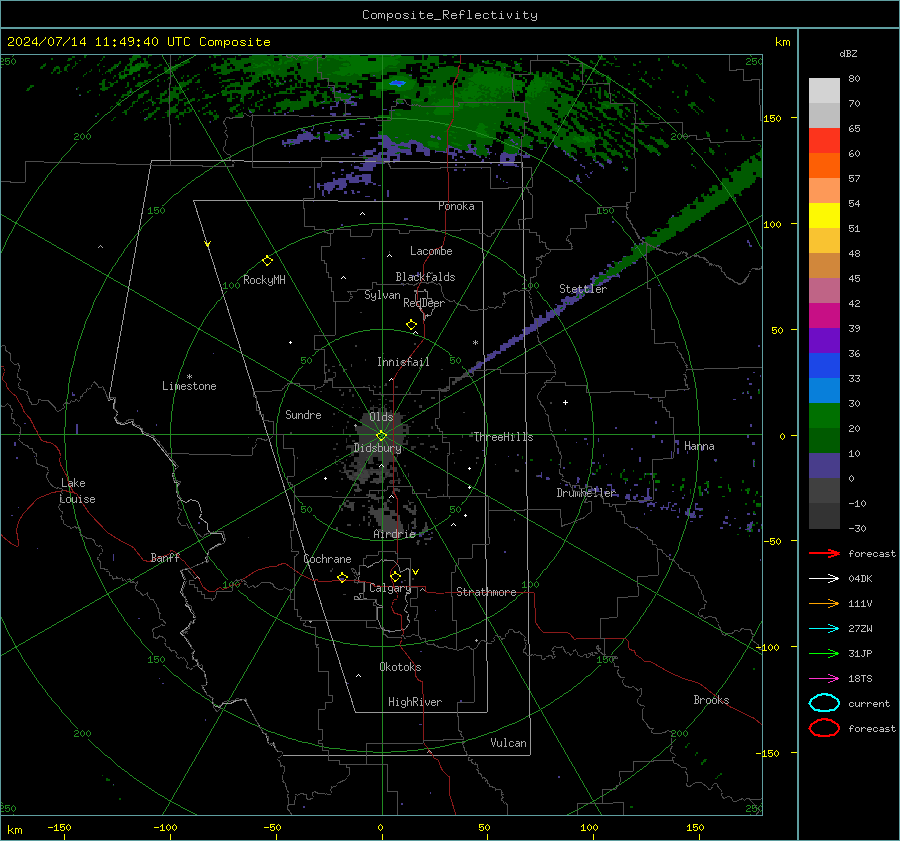This screenshot has width=900, height=841.
Task: Click the RedDeer map label
Action: click(424, 303)
